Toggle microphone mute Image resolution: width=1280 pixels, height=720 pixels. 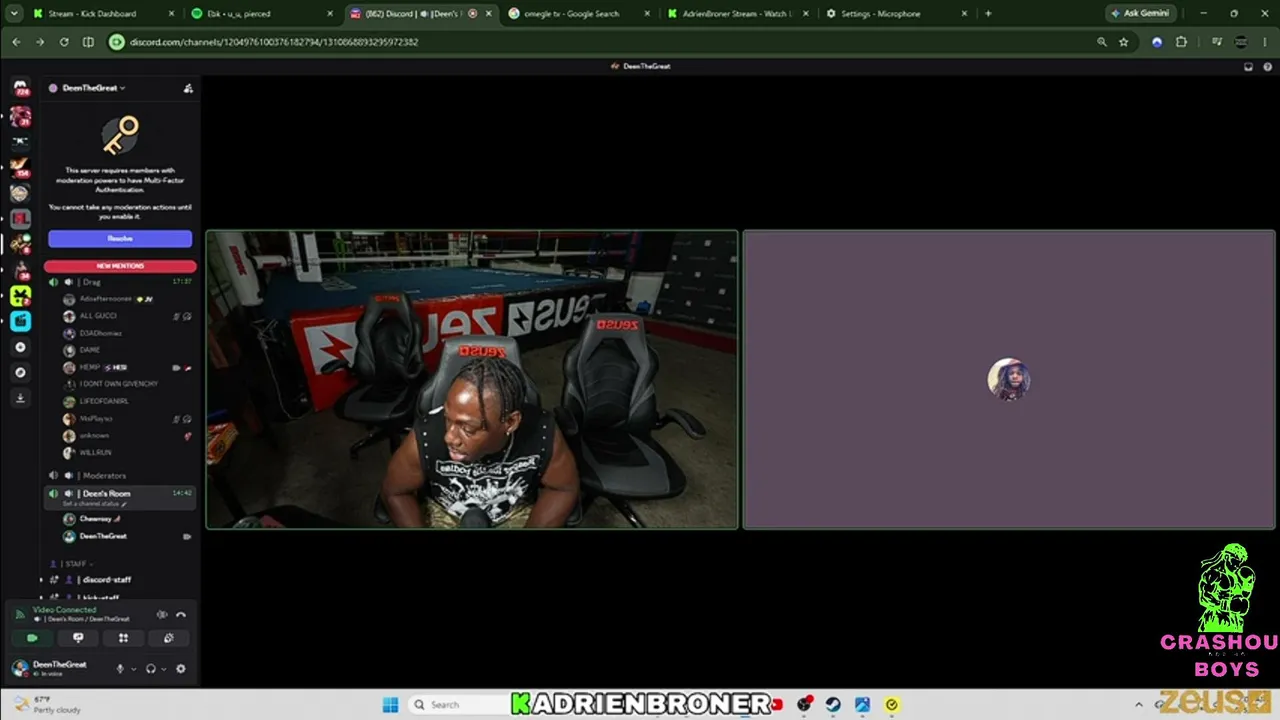120,669
